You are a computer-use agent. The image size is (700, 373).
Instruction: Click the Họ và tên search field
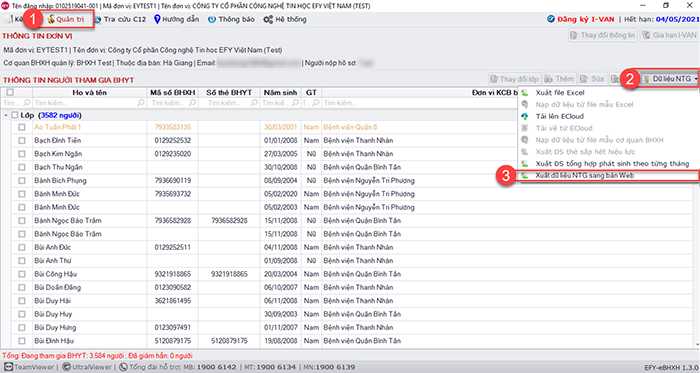tap(90, 103)
